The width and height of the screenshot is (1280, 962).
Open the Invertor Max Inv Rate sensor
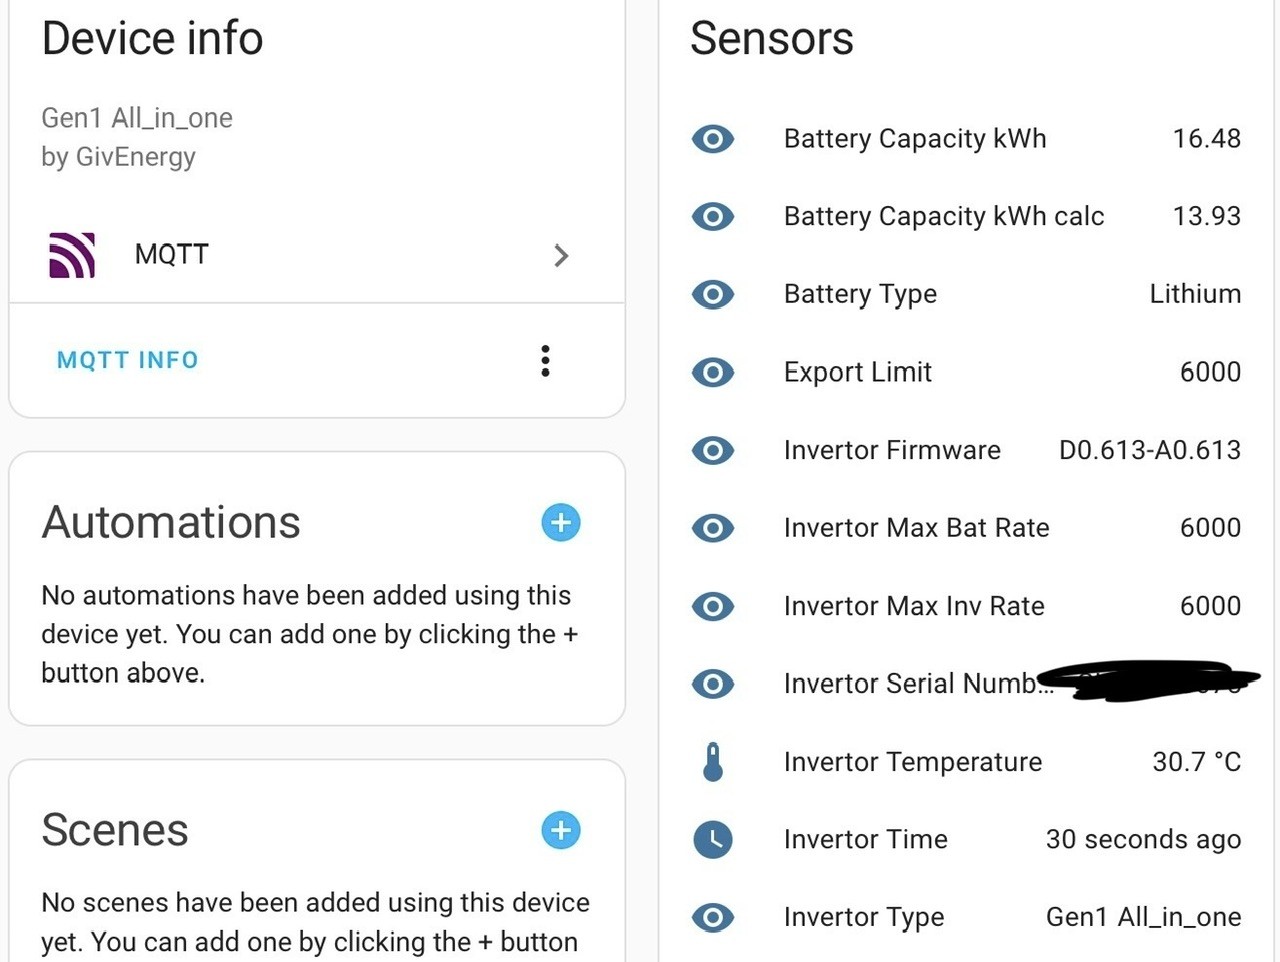(x=966, y=606)
